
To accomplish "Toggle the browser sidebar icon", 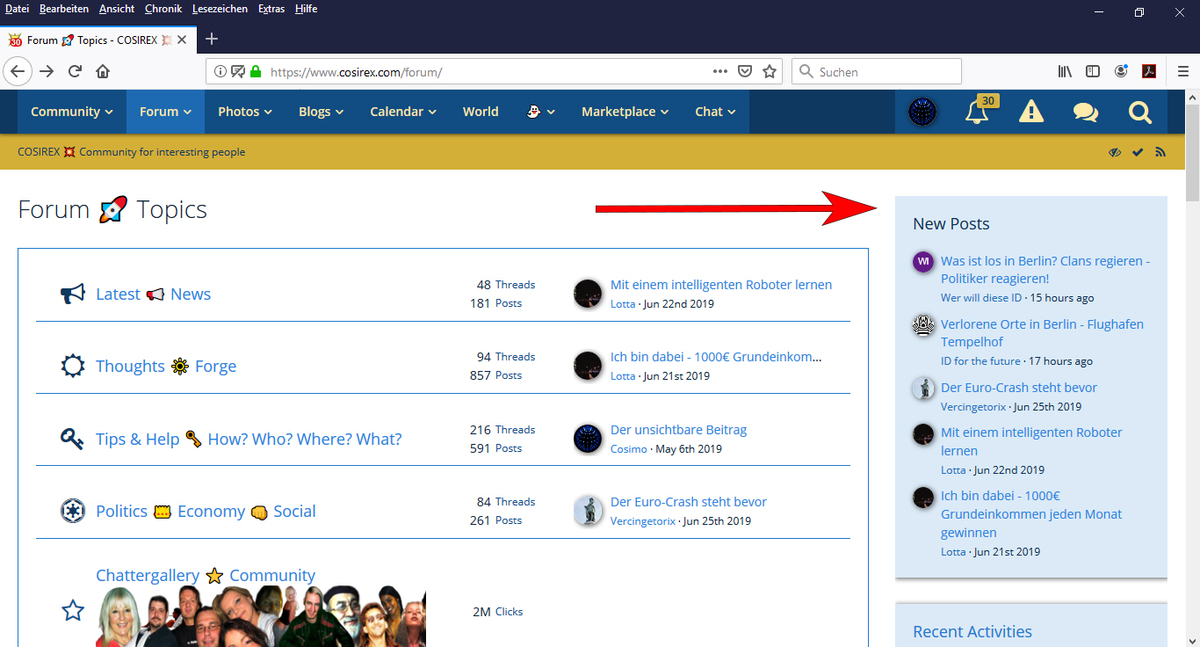I will [x=1093, y=72].
